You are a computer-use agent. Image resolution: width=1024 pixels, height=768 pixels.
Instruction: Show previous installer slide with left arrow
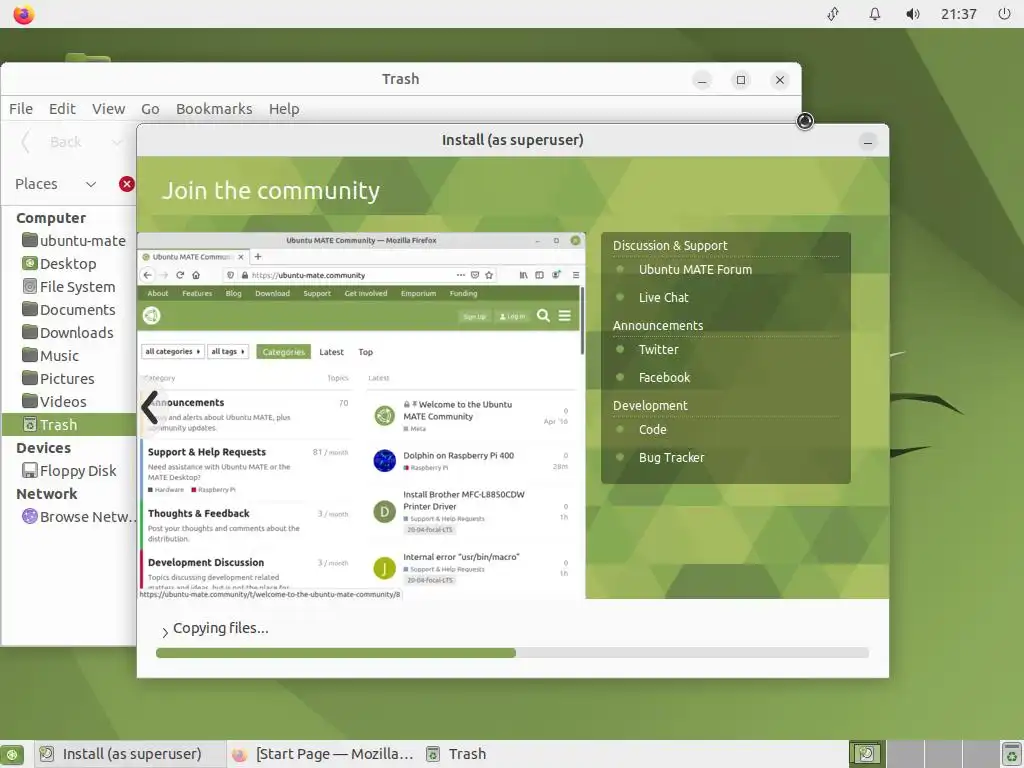[x=150, y=408]
